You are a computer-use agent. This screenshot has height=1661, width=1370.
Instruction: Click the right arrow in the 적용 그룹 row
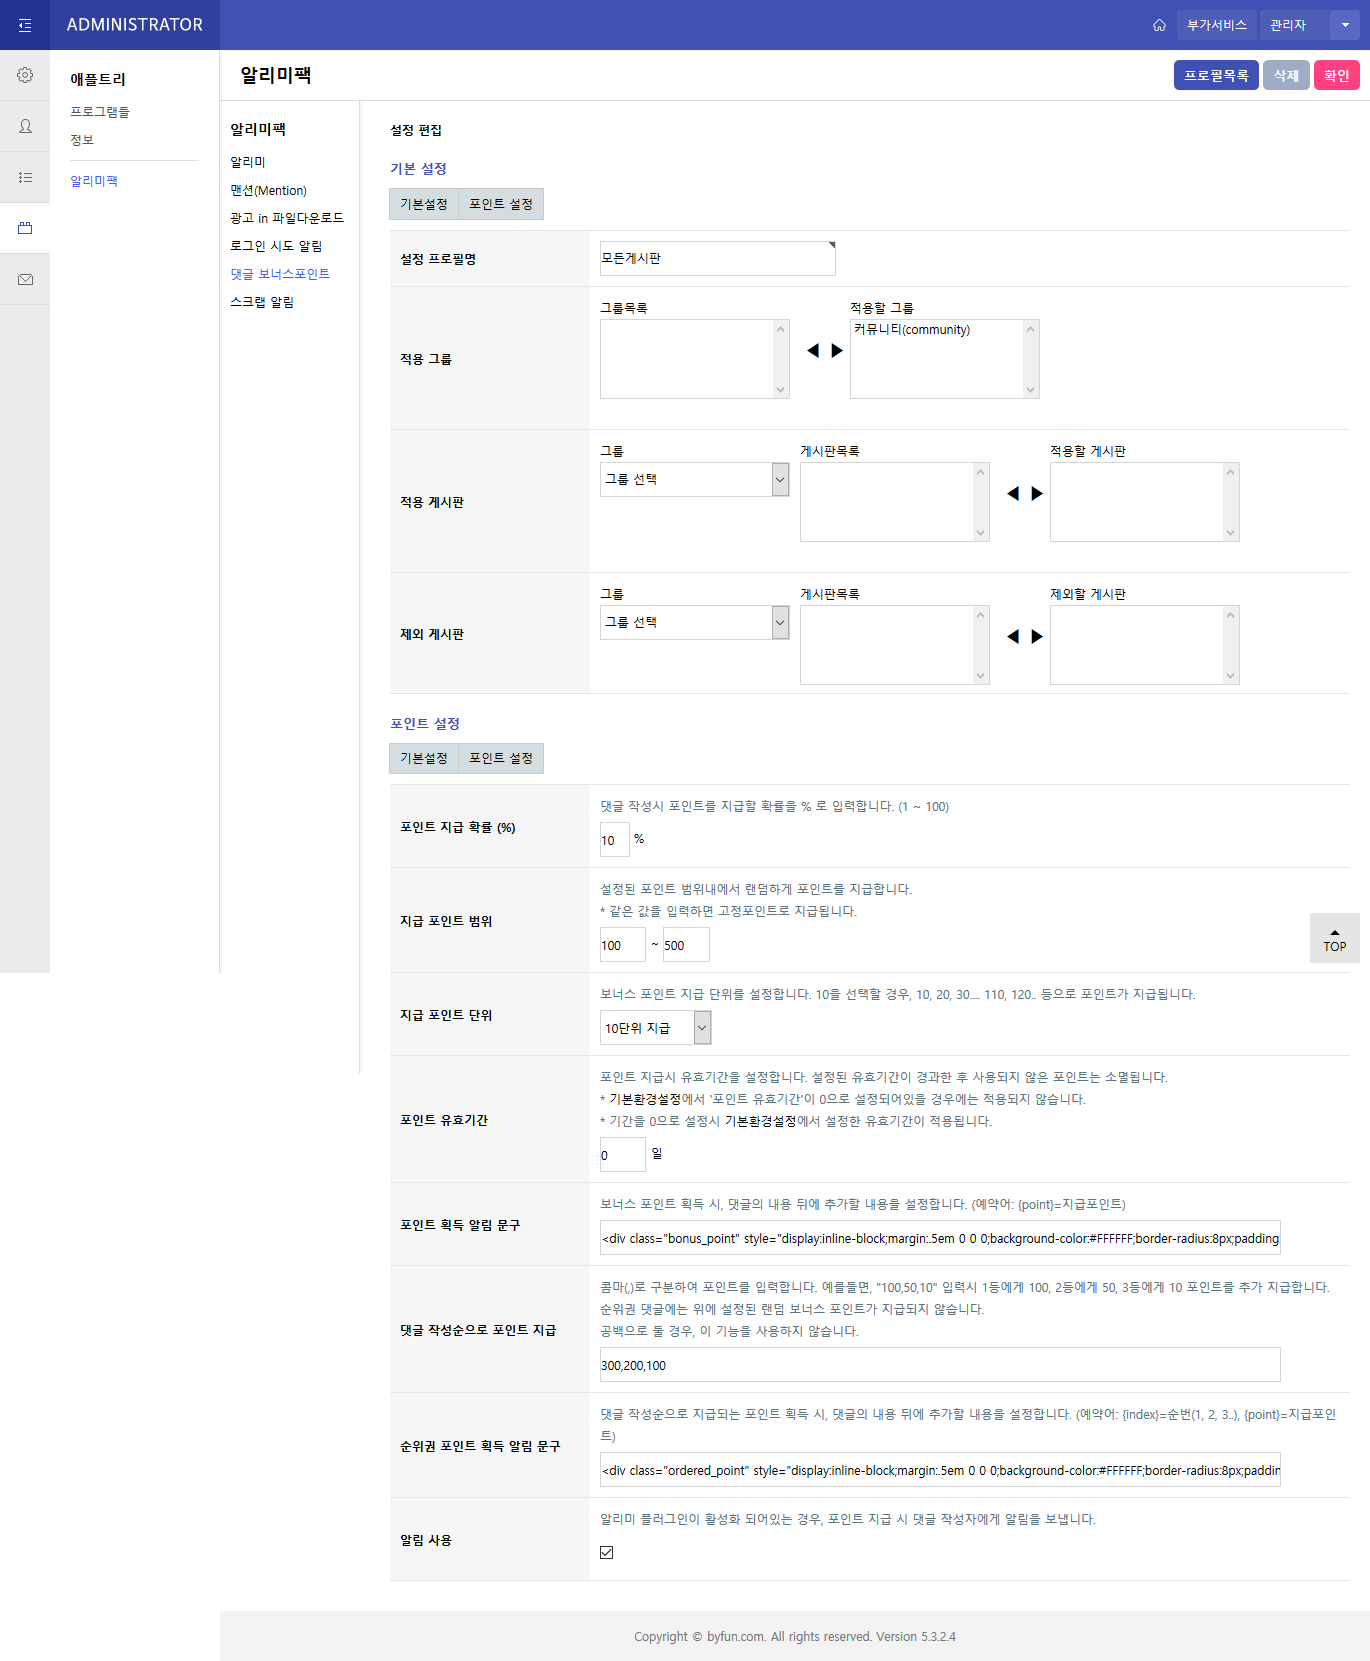click(837, 350)
